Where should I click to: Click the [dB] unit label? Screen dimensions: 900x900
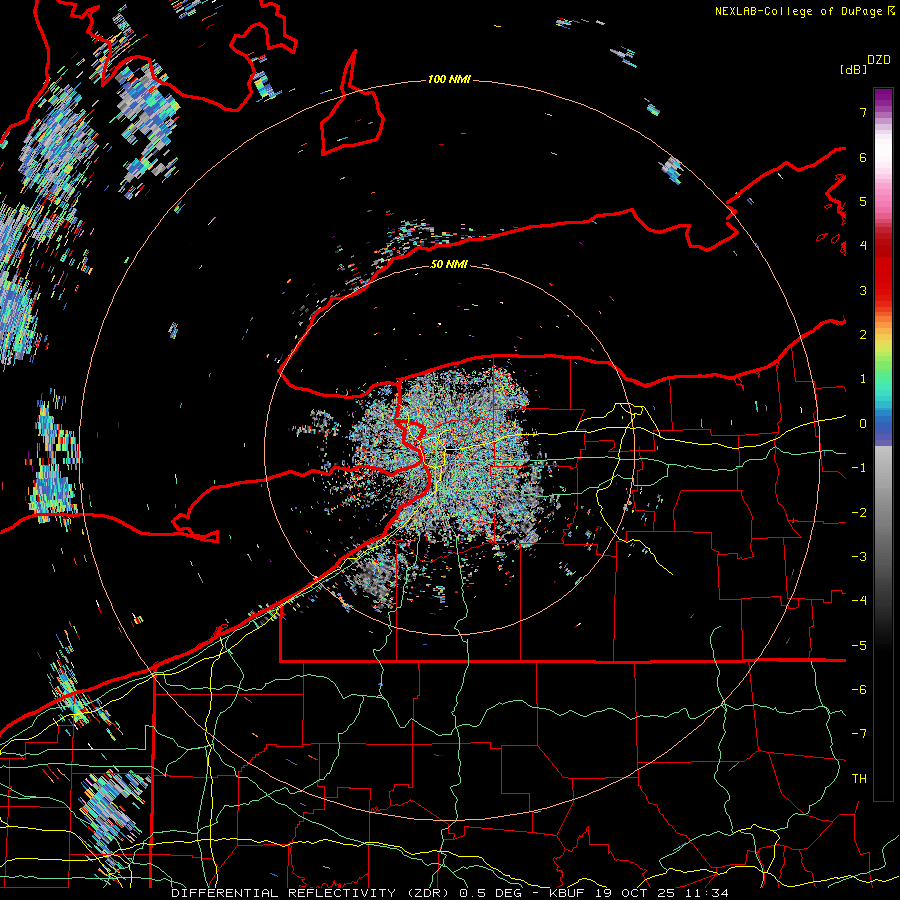854,69
